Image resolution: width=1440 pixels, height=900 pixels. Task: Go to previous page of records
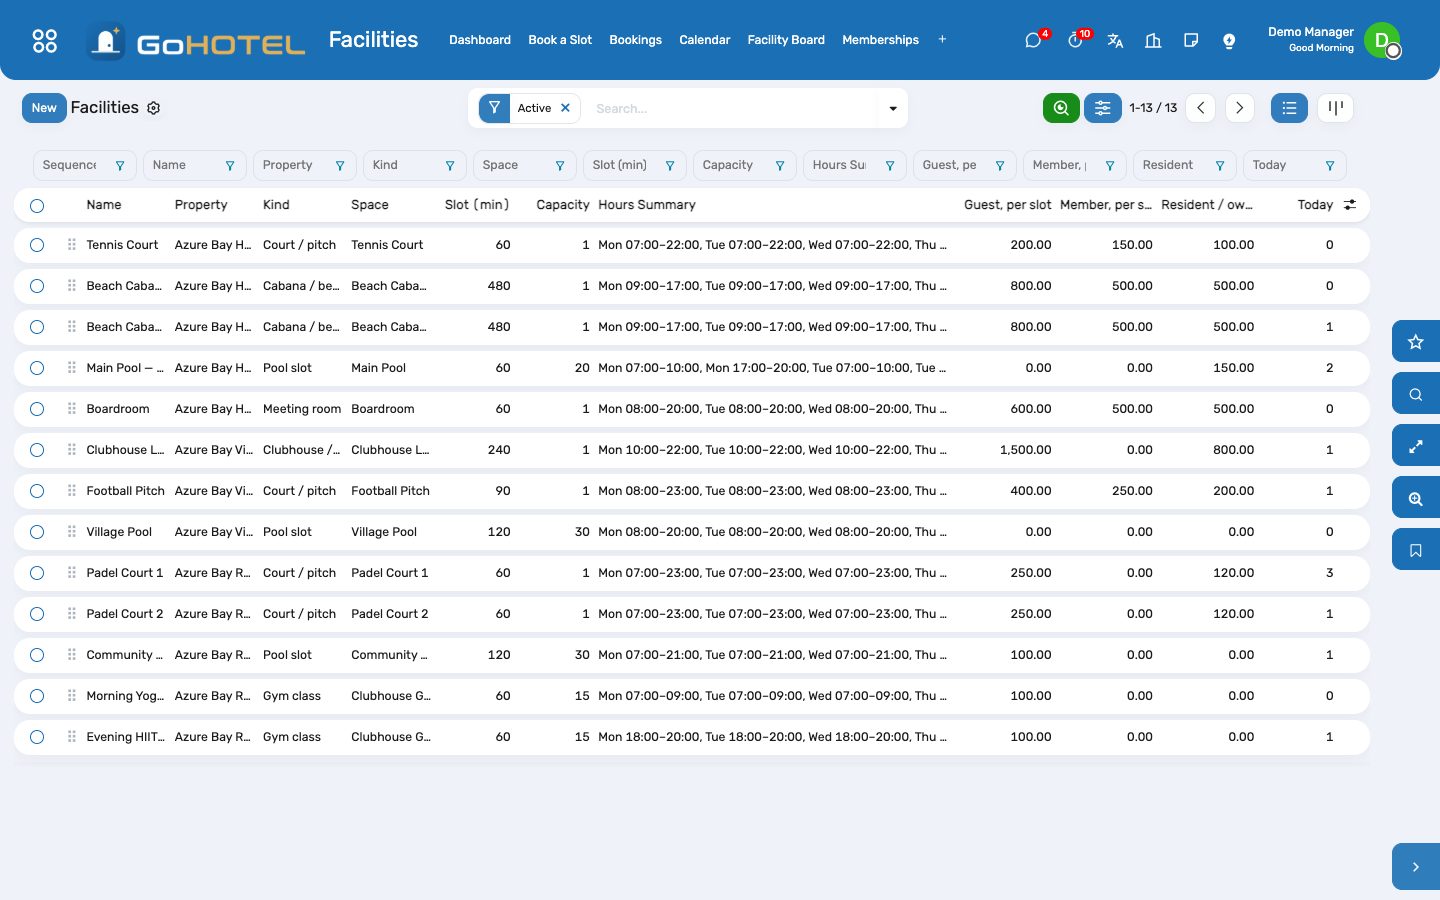click(1200, 108)
